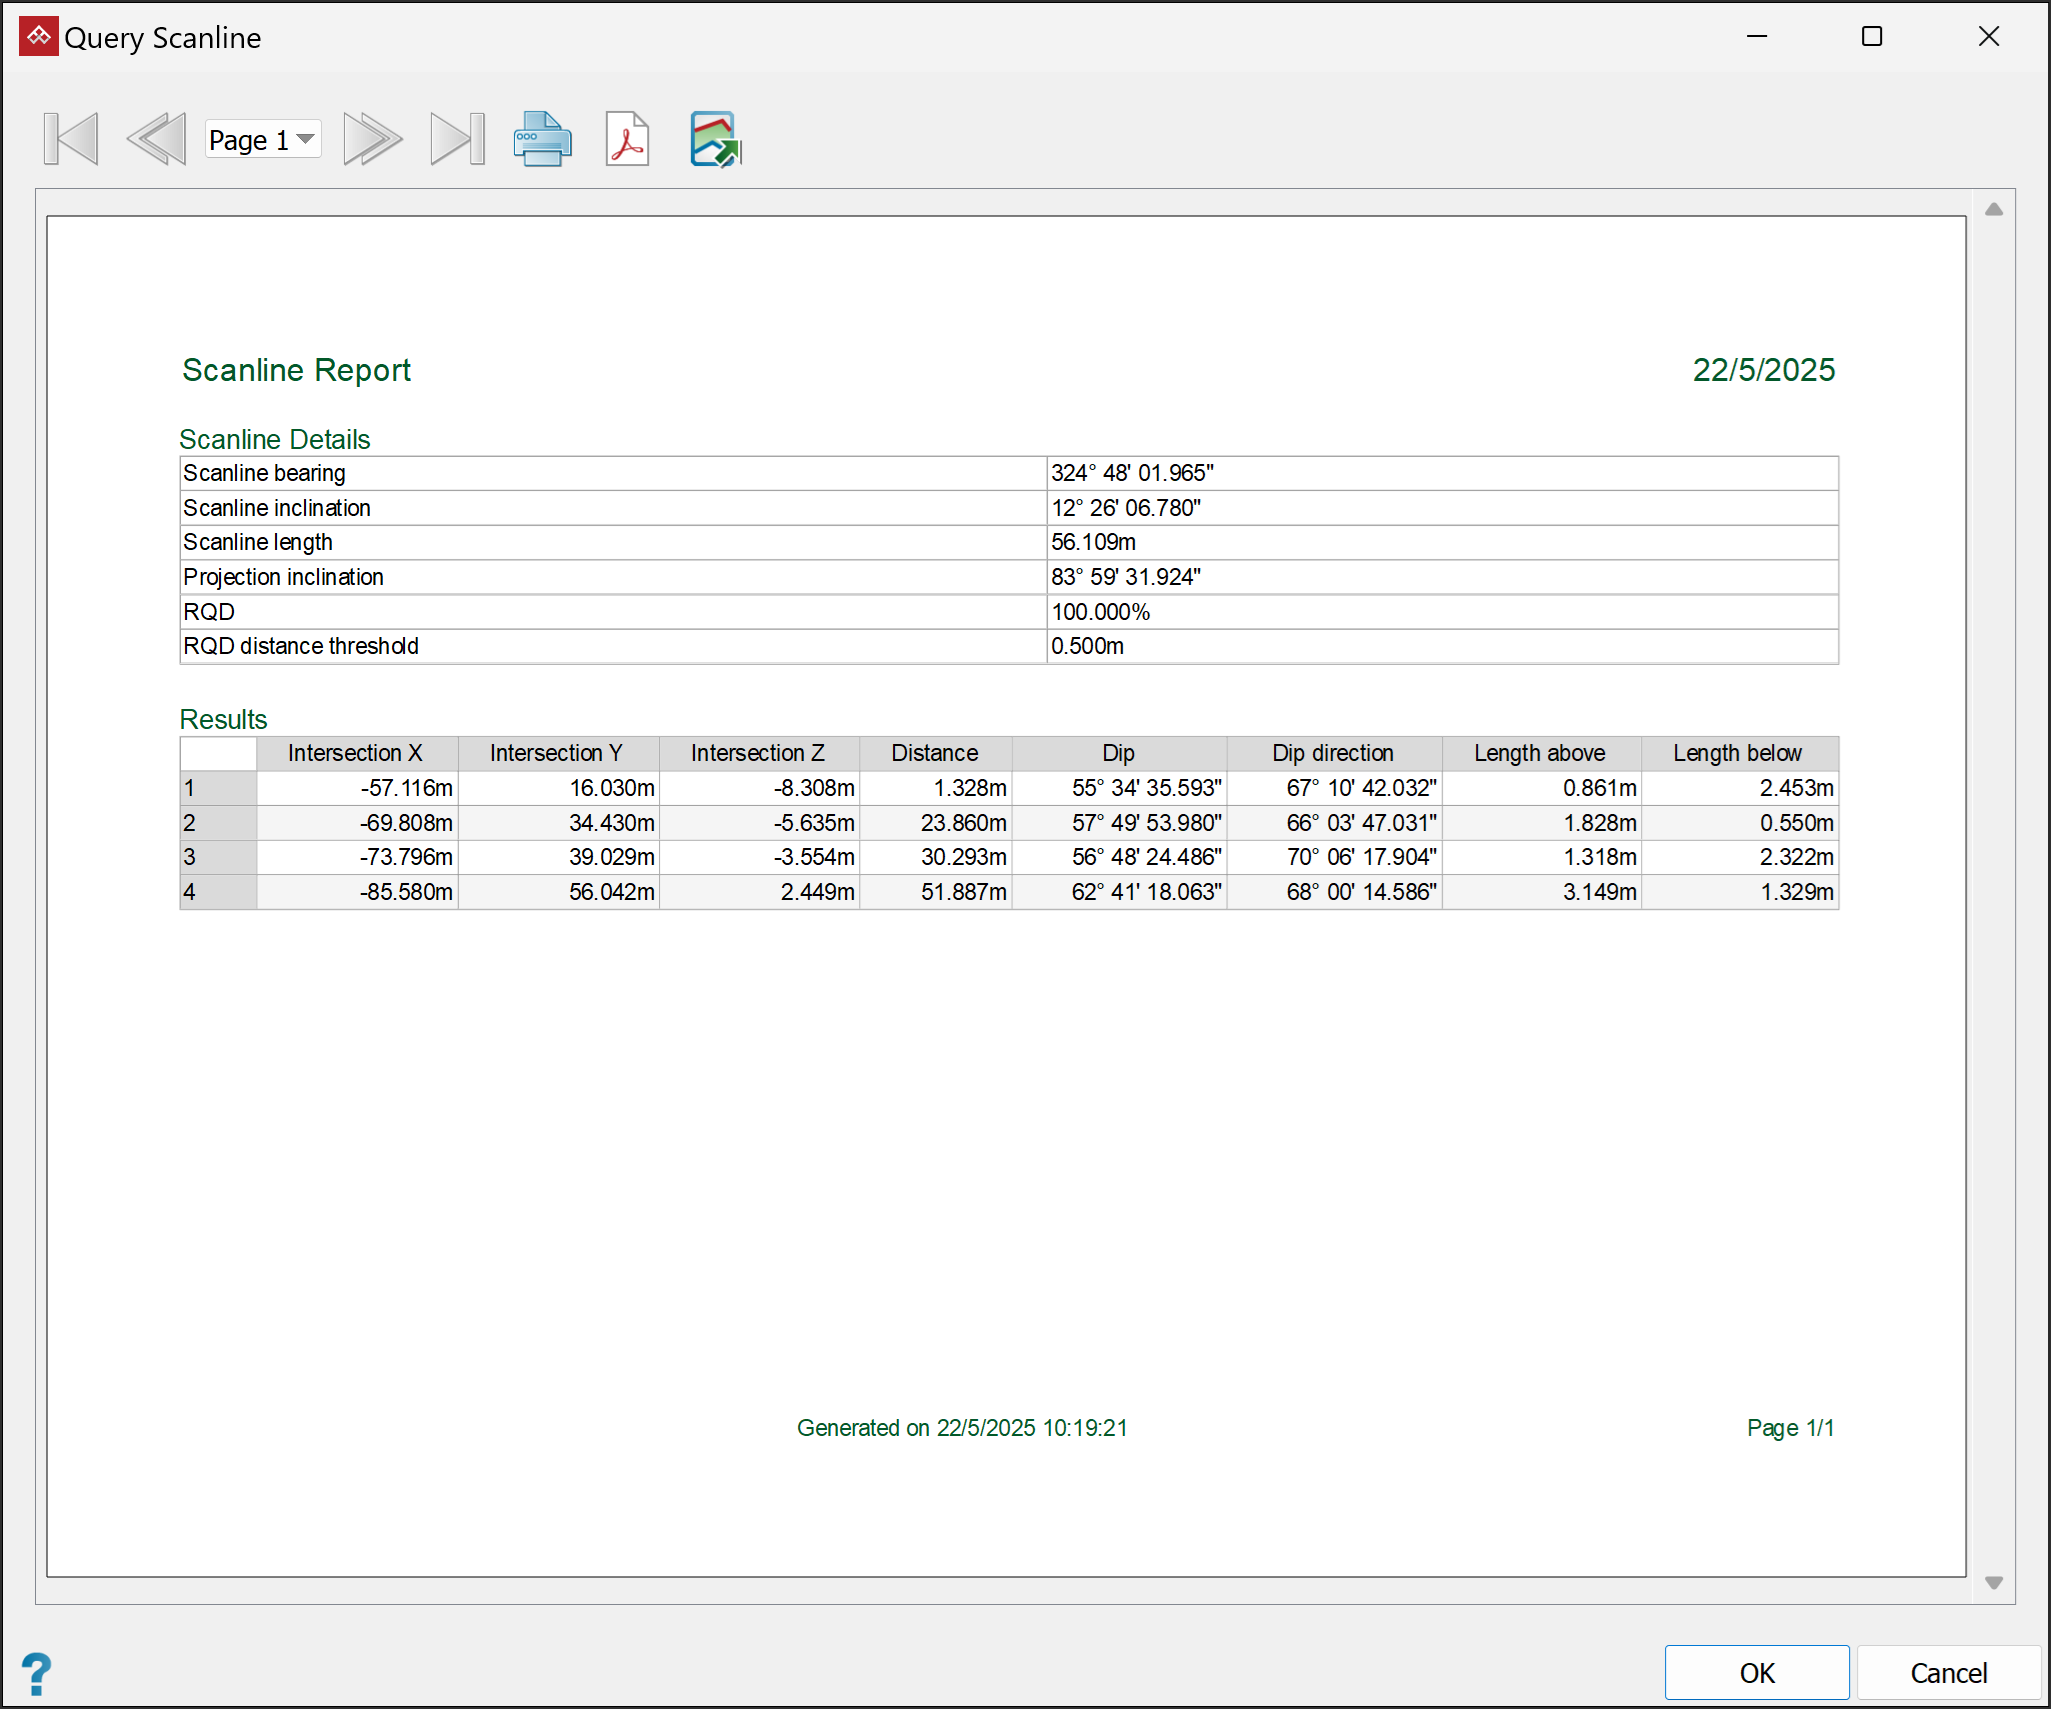Viewport: 2051px width, 1709px height.
Task: Export the report as PDF
Action: tap(627, 139)
